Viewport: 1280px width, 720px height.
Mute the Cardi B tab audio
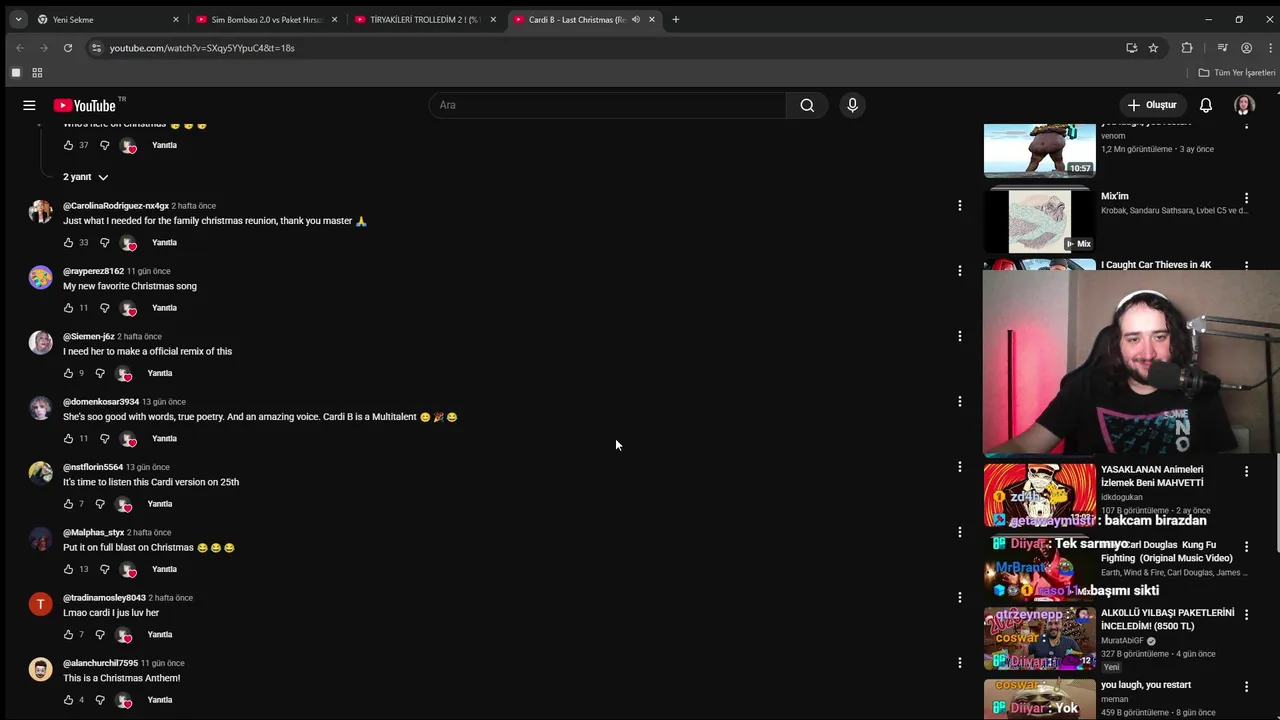tap(635, 19)
